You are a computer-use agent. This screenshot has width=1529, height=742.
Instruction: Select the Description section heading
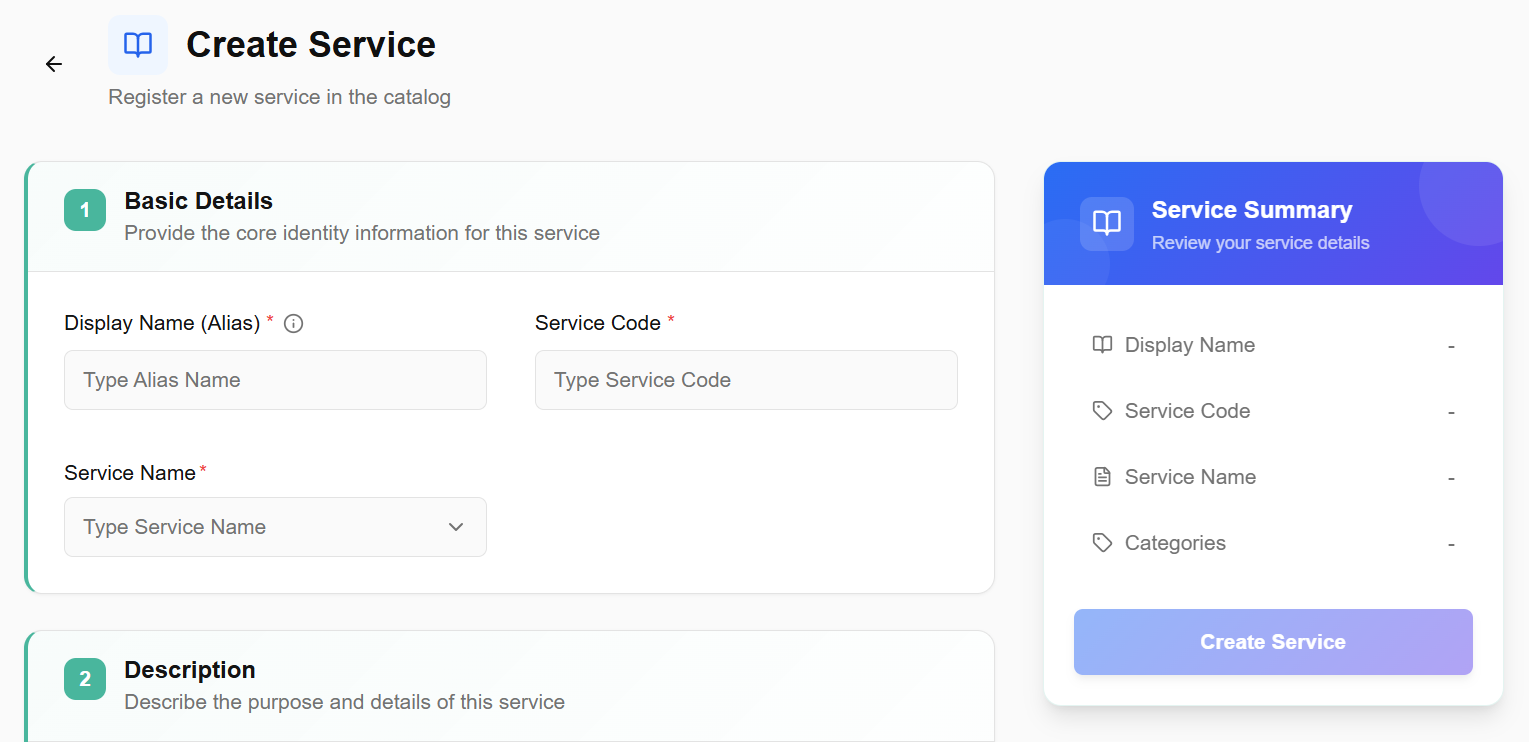tap(190, 670)
